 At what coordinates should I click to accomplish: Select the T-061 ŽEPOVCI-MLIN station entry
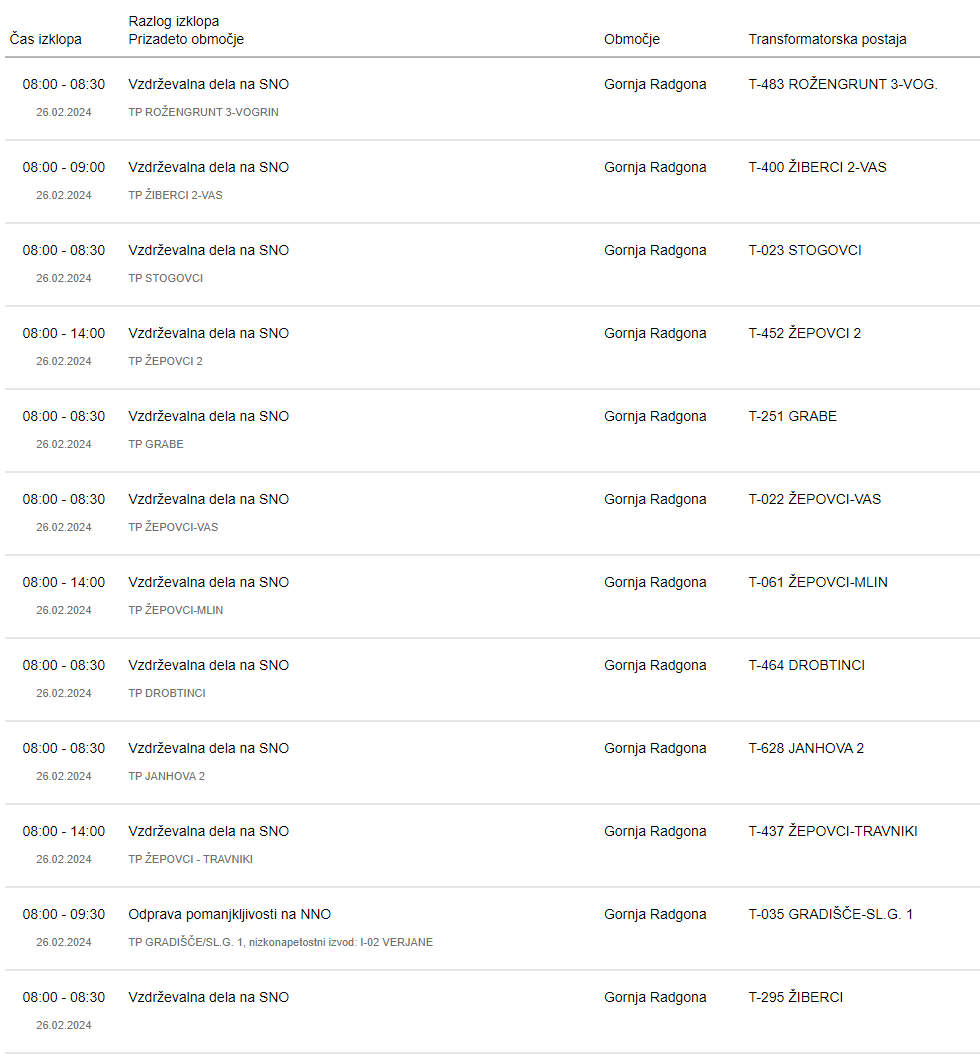pos(818,582)
